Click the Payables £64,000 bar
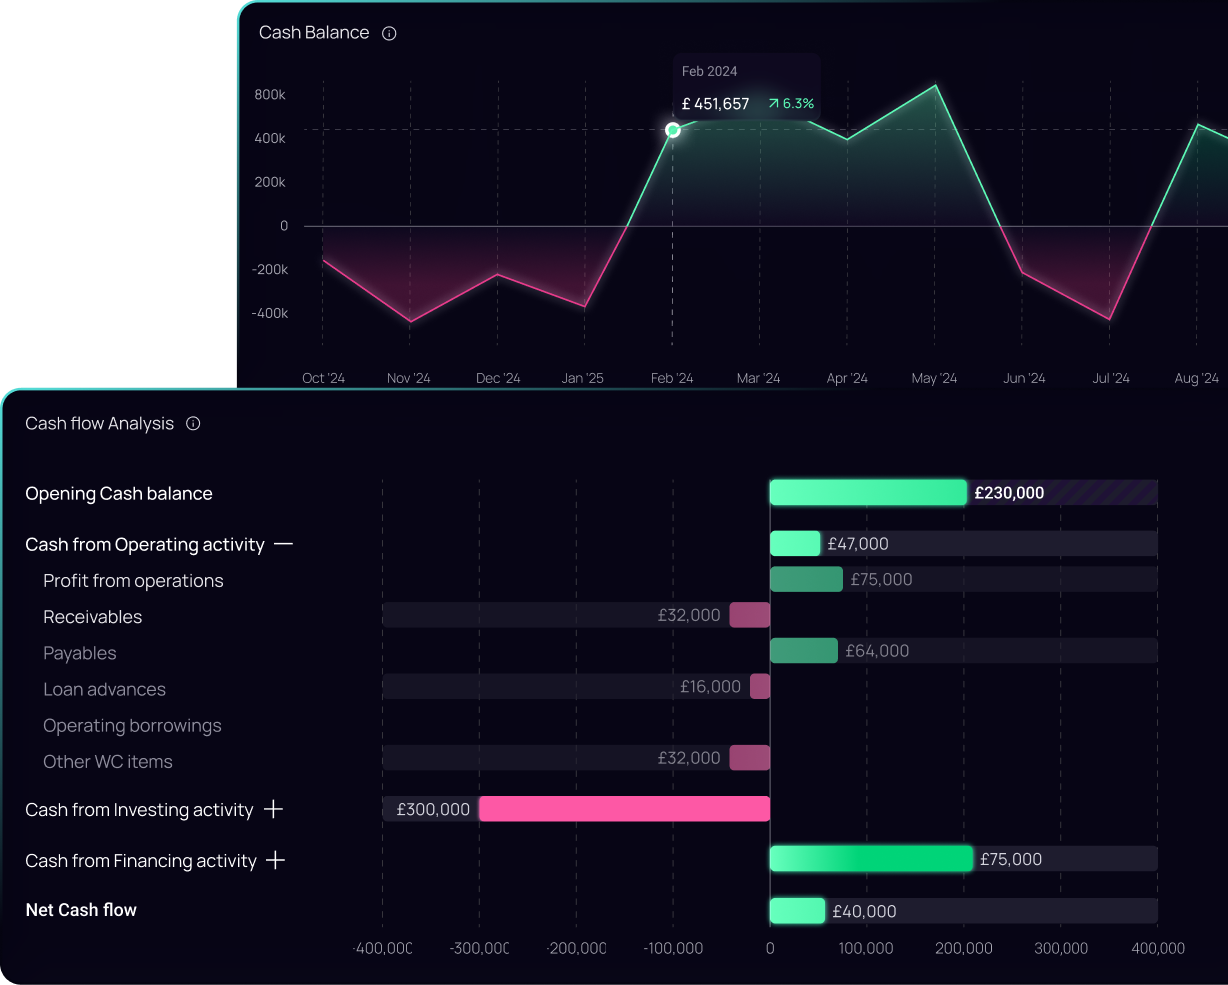This screenshot has height=985, width=1228. 804,650
